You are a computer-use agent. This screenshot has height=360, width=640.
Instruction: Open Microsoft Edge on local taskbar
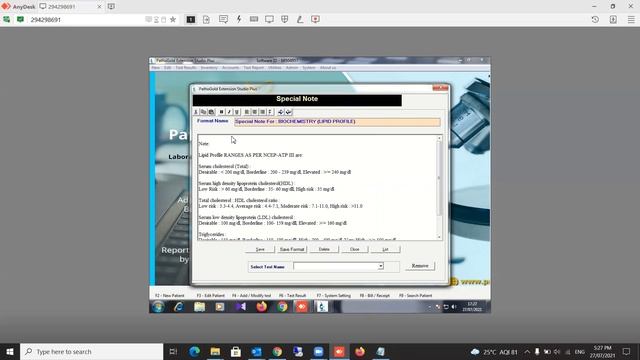tap(194, 351)
